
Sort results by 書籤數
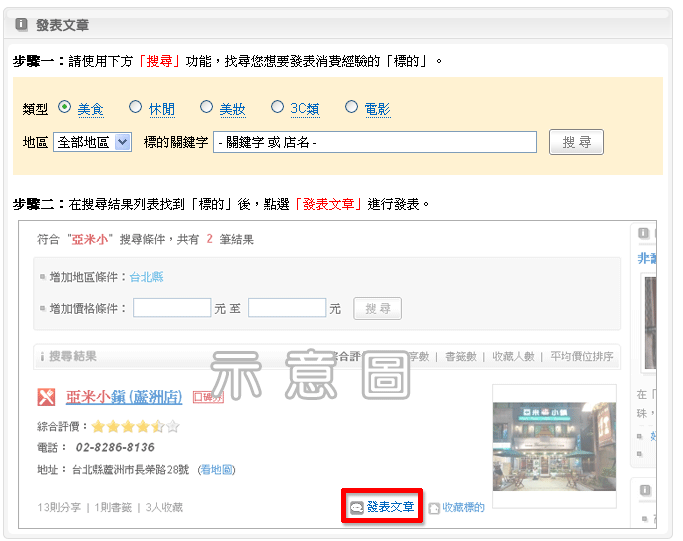point(461,357)
